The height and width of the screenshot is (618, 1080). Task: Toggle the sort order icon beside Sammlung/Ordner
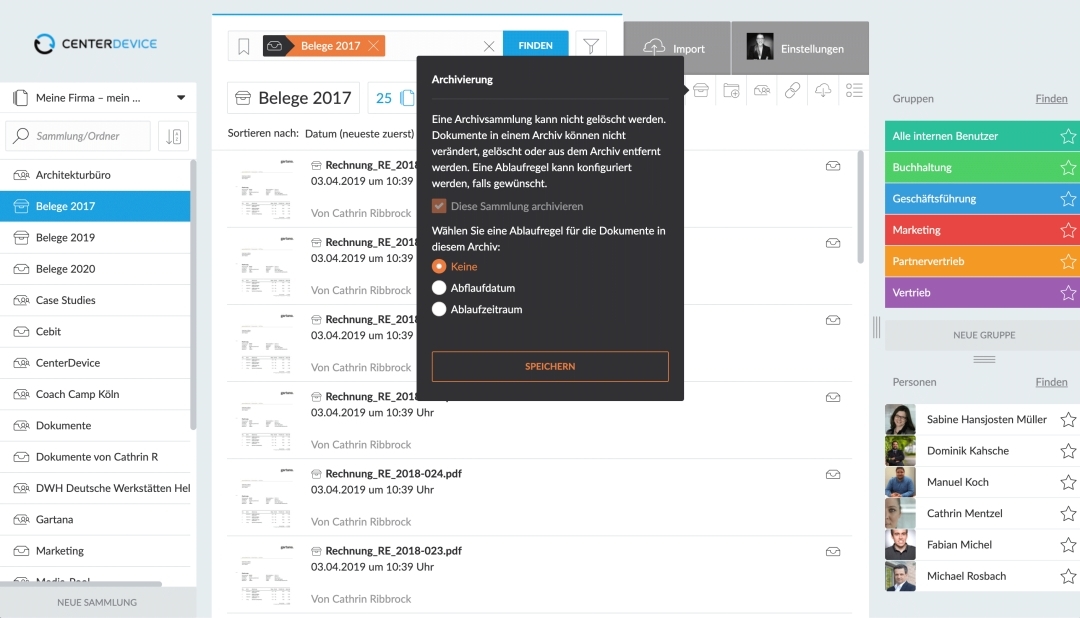tap(173, 136)
